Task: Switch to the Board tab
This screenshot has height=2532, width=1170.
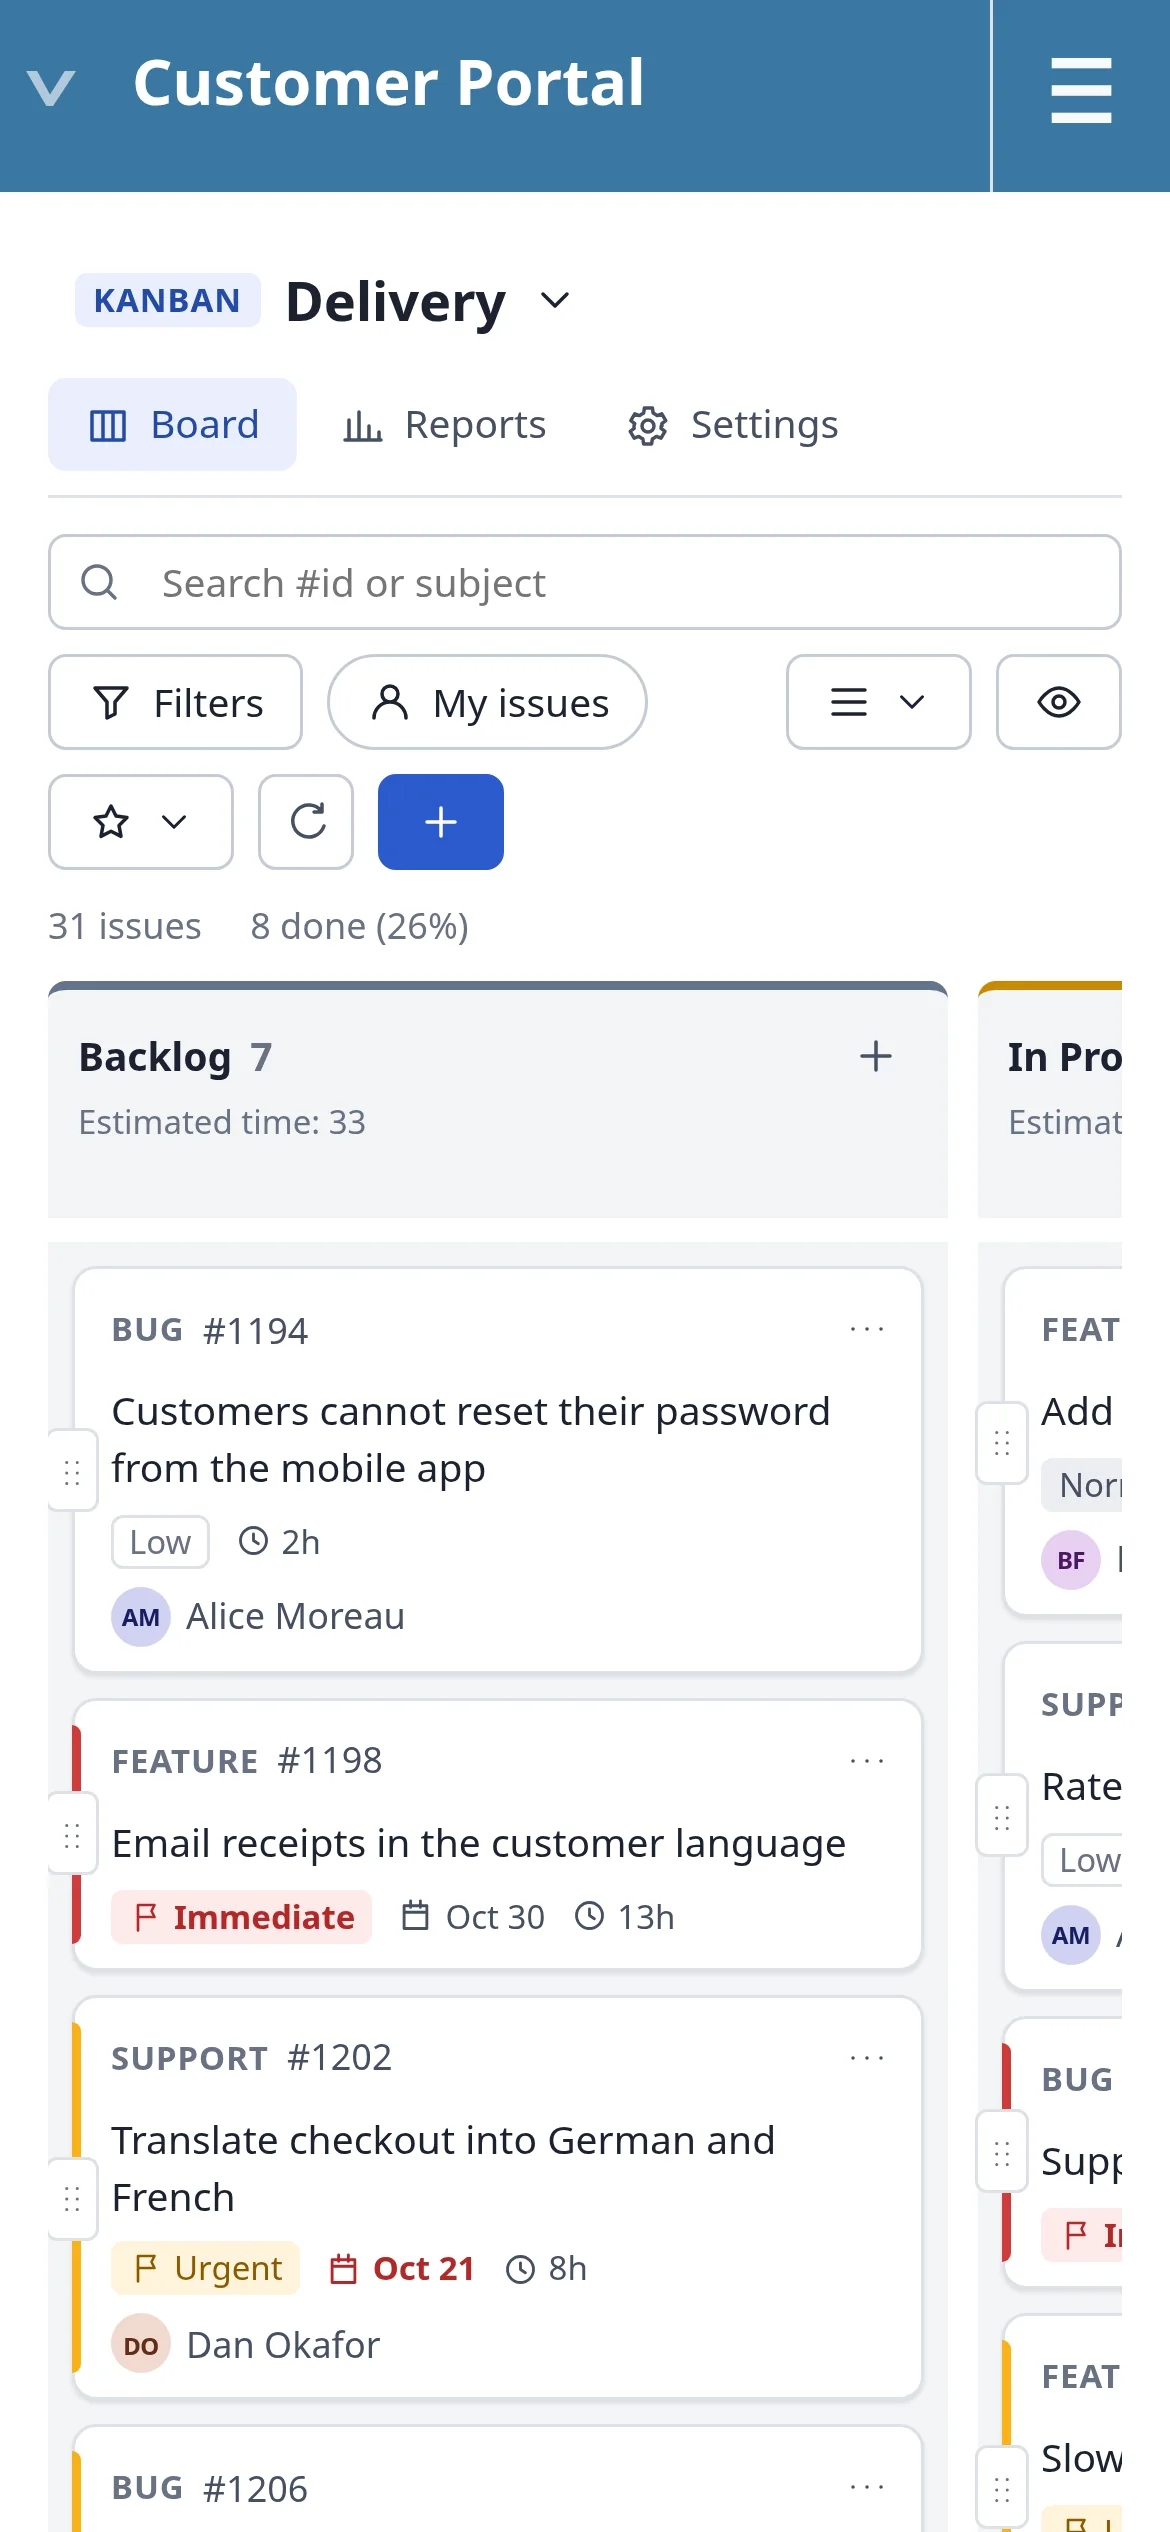Action: coord(173,424)
